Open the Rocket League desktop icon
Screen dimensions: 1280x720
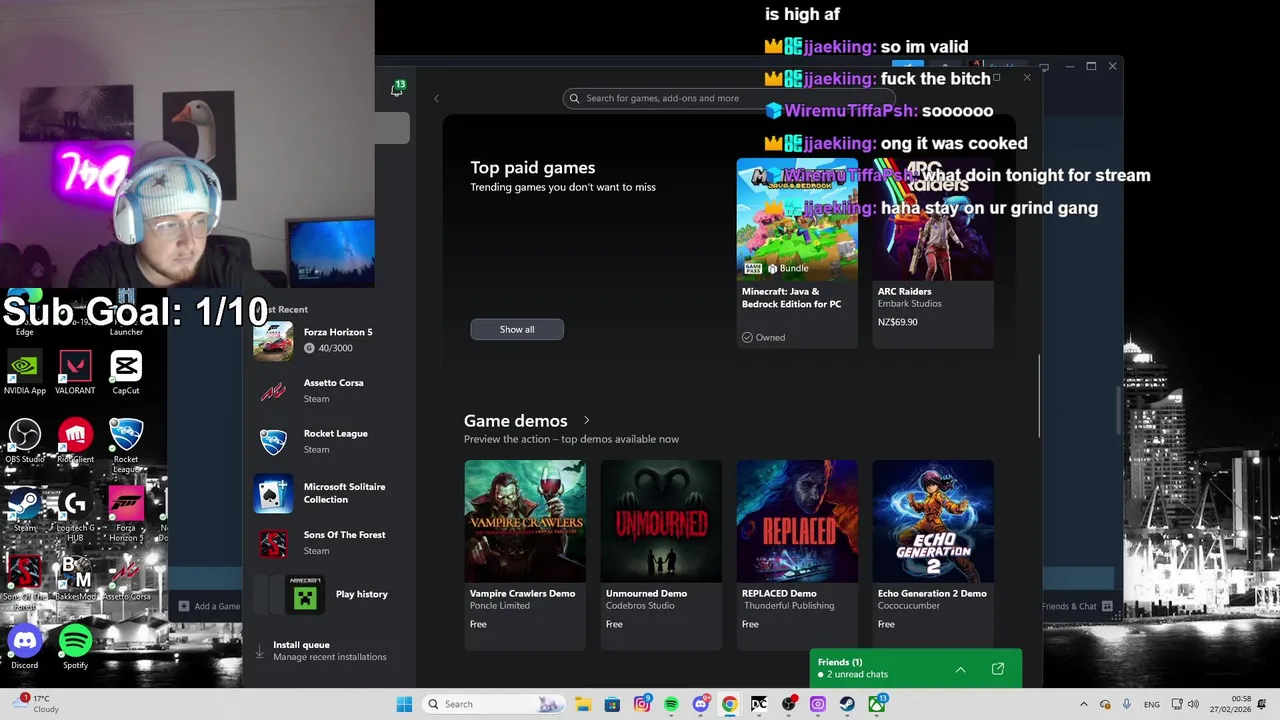coord(126,445)
